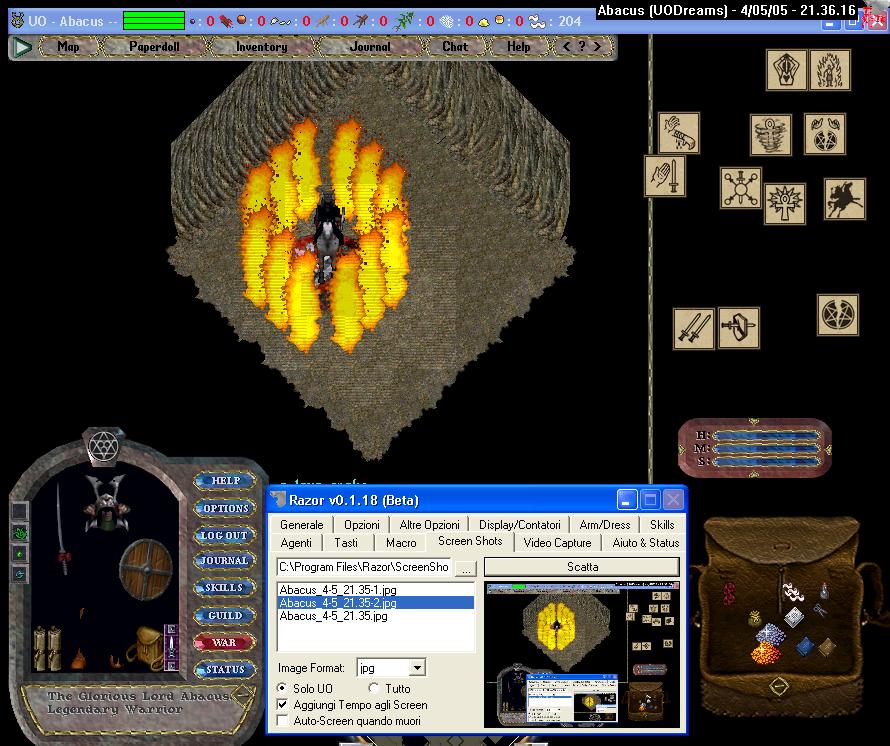890x746 pixels.
Task: Open the Display/Contatori tab
Action: [x=519, y=525]
